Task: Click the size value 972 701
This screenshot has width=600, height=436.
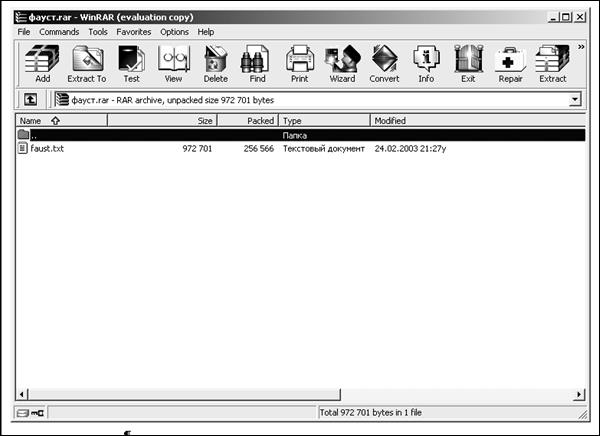Action: coord(197,149)
